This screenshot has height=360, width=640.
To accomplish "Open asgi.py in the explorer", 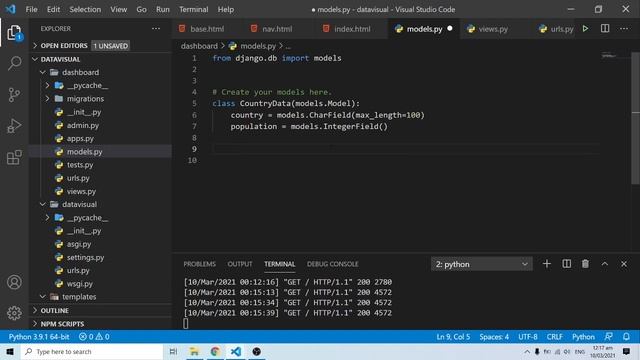I will click(x=79, y=244).
